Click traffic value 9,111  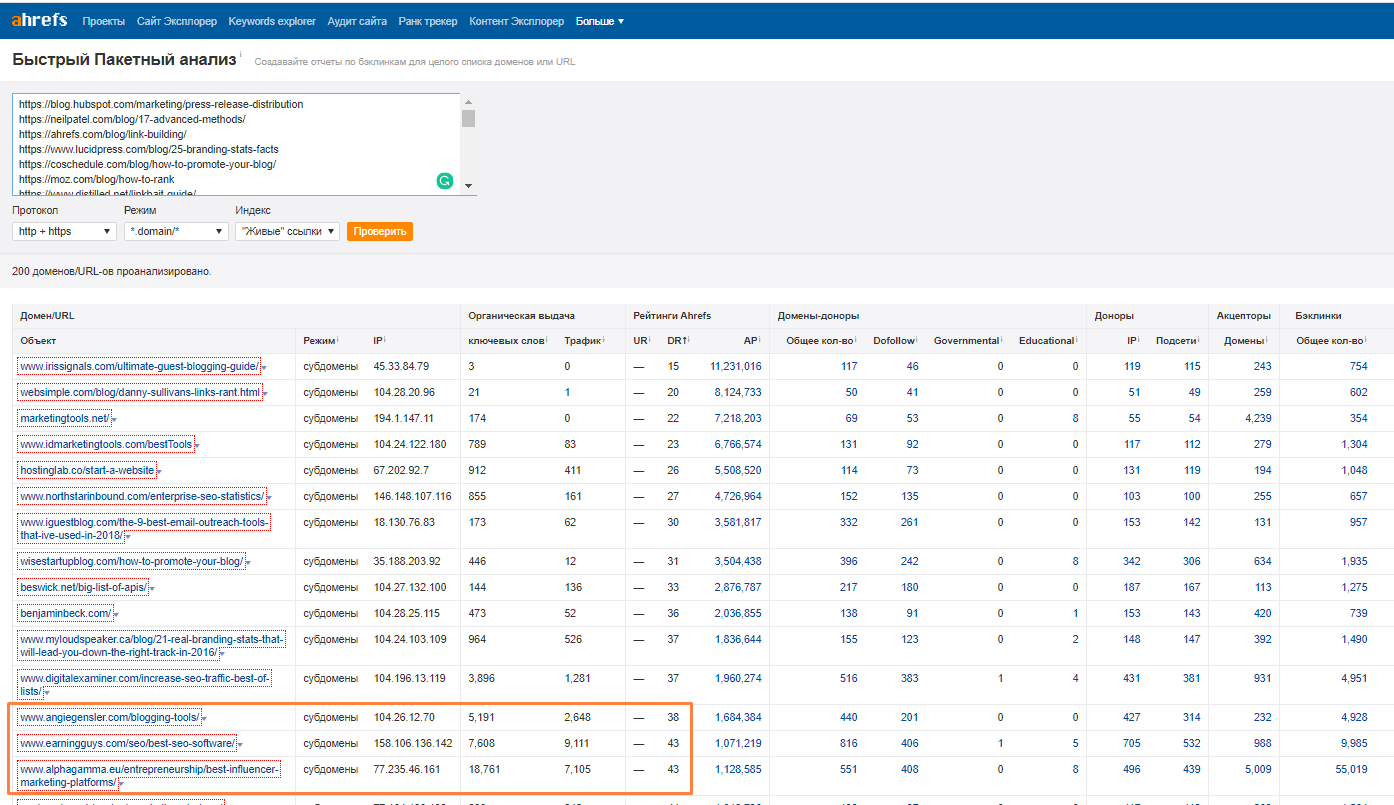[x=578, y=744]
